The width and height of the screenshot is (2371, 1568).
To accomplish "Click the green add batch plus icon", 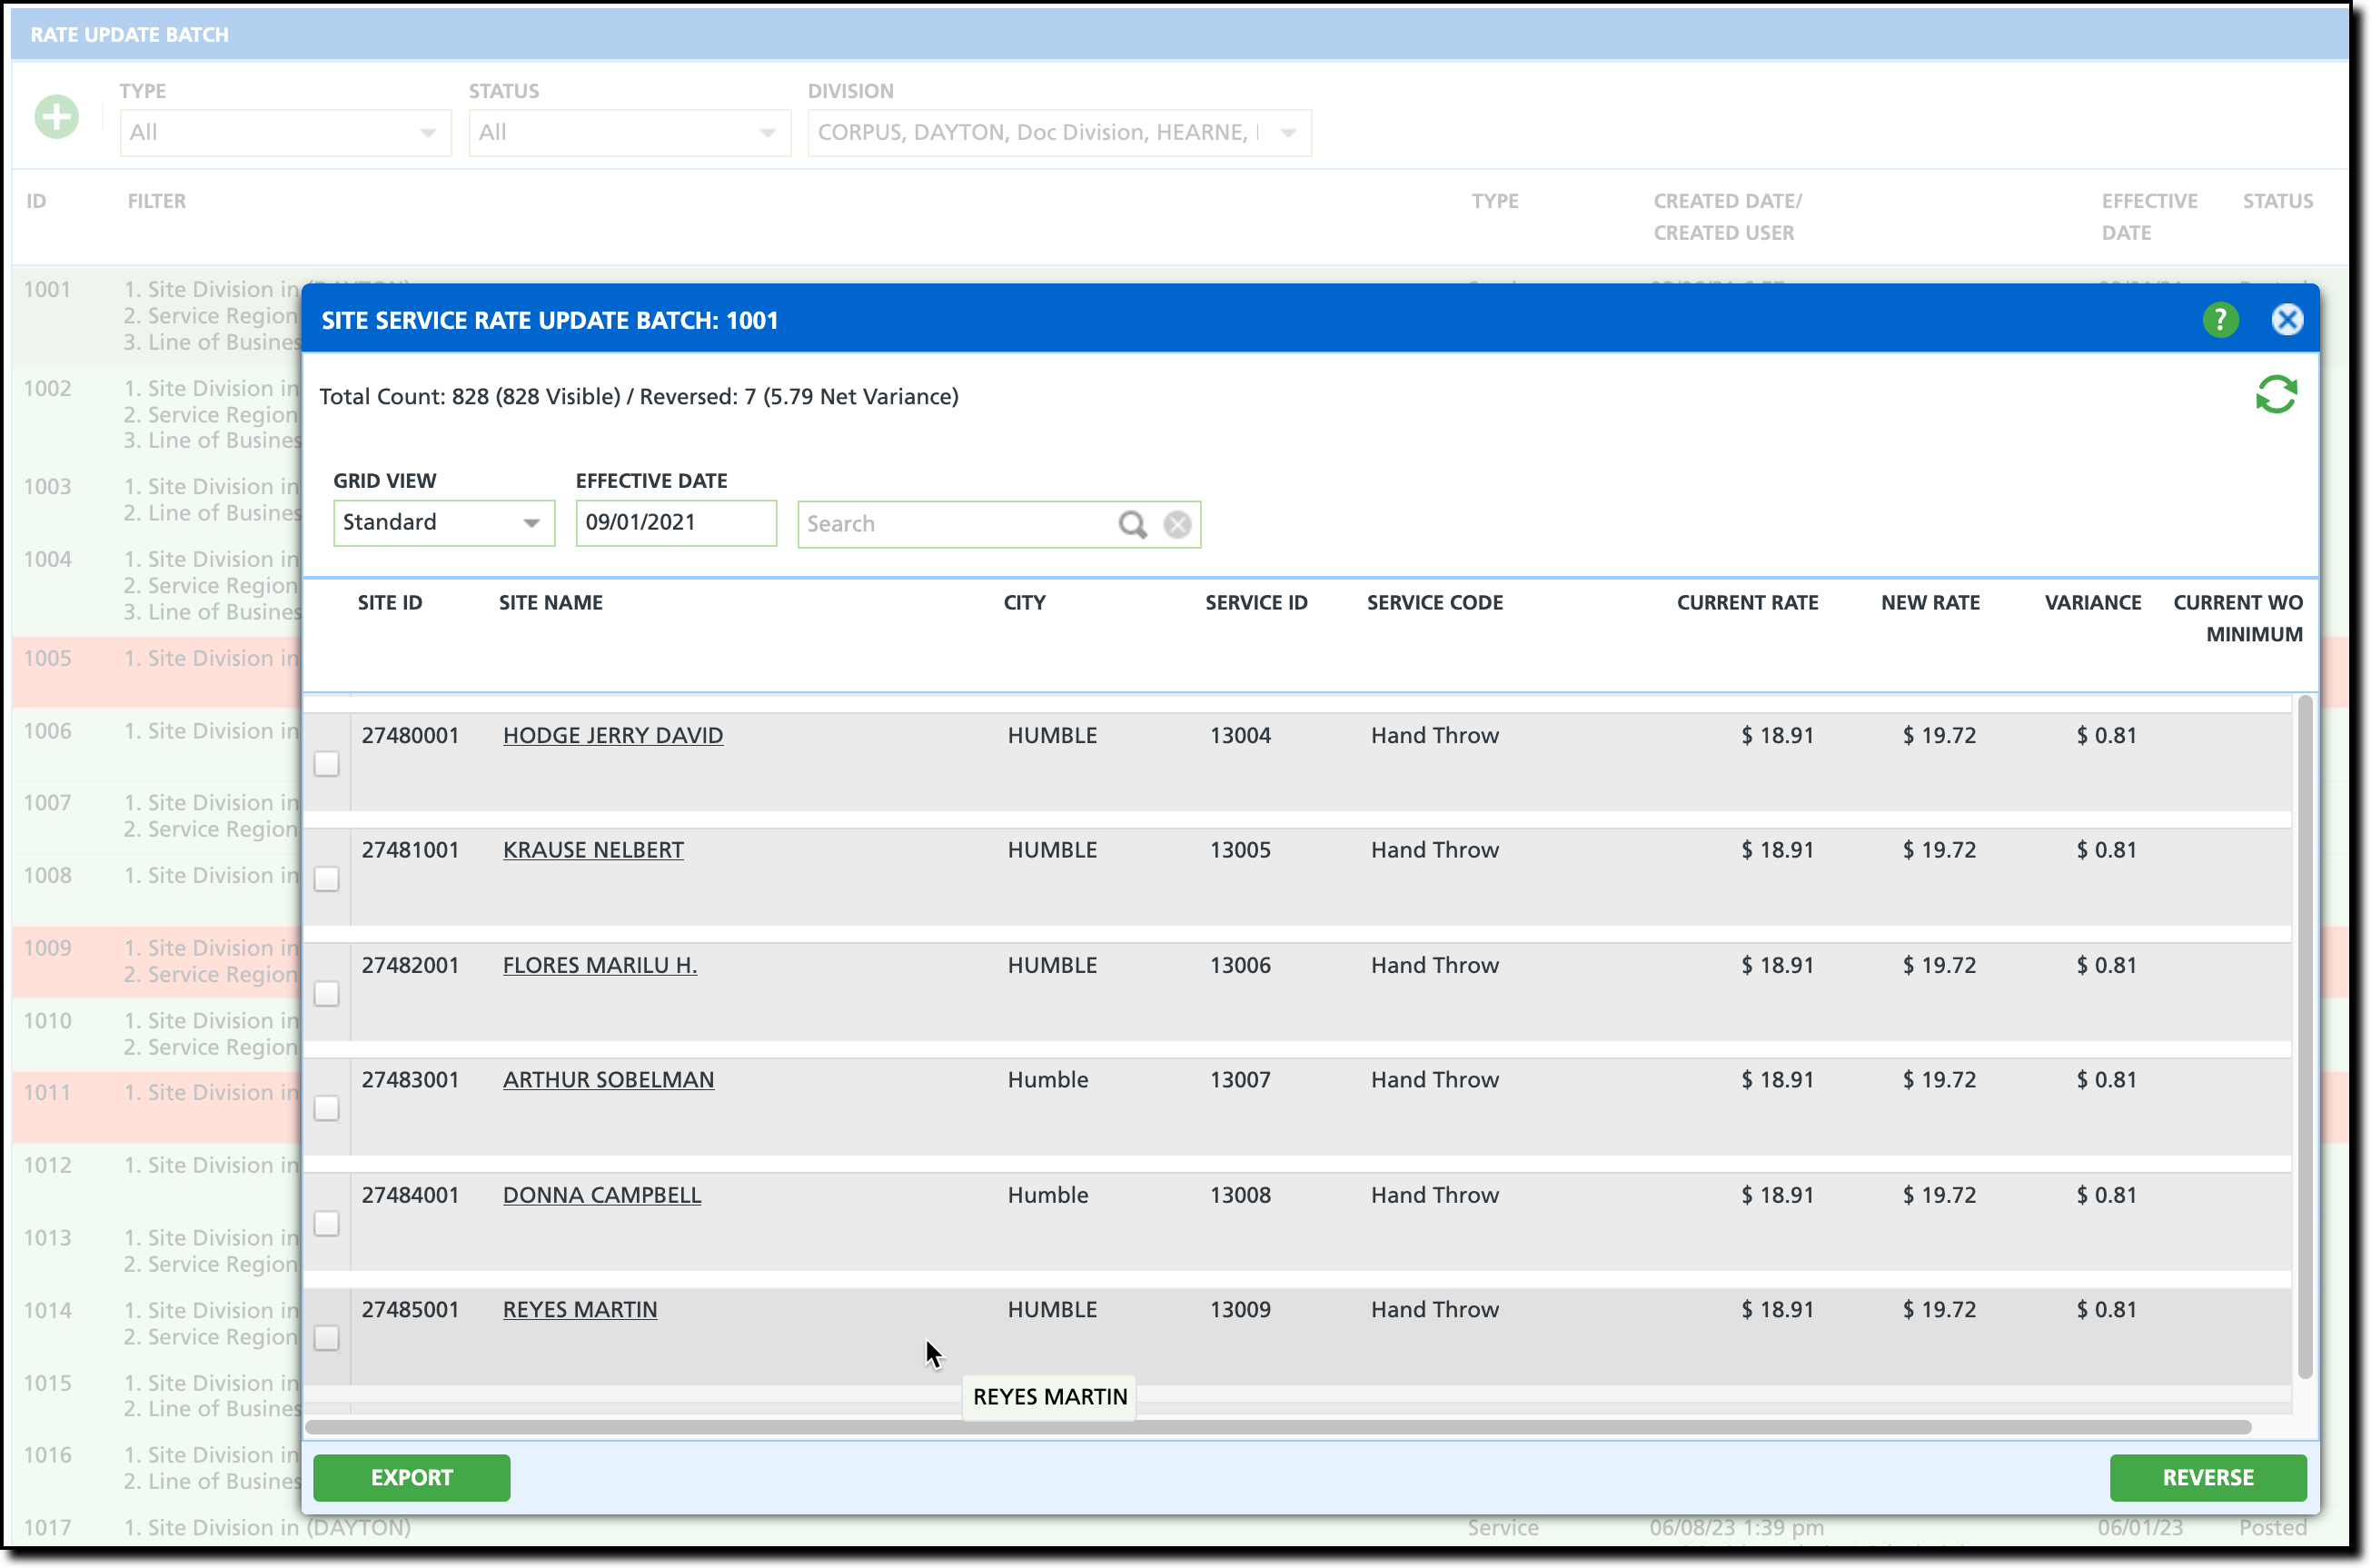I will pos(57,118).
